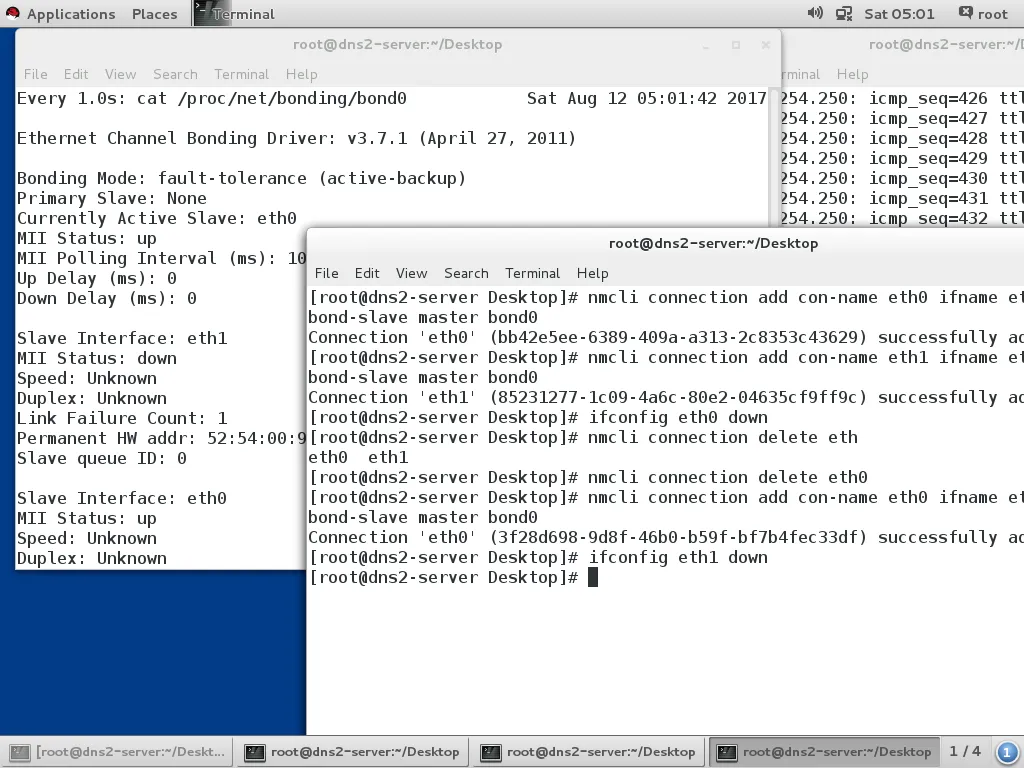Open File menu in bonding watch window
This screenshot has height=768, width=1024.
pos(35,74)
